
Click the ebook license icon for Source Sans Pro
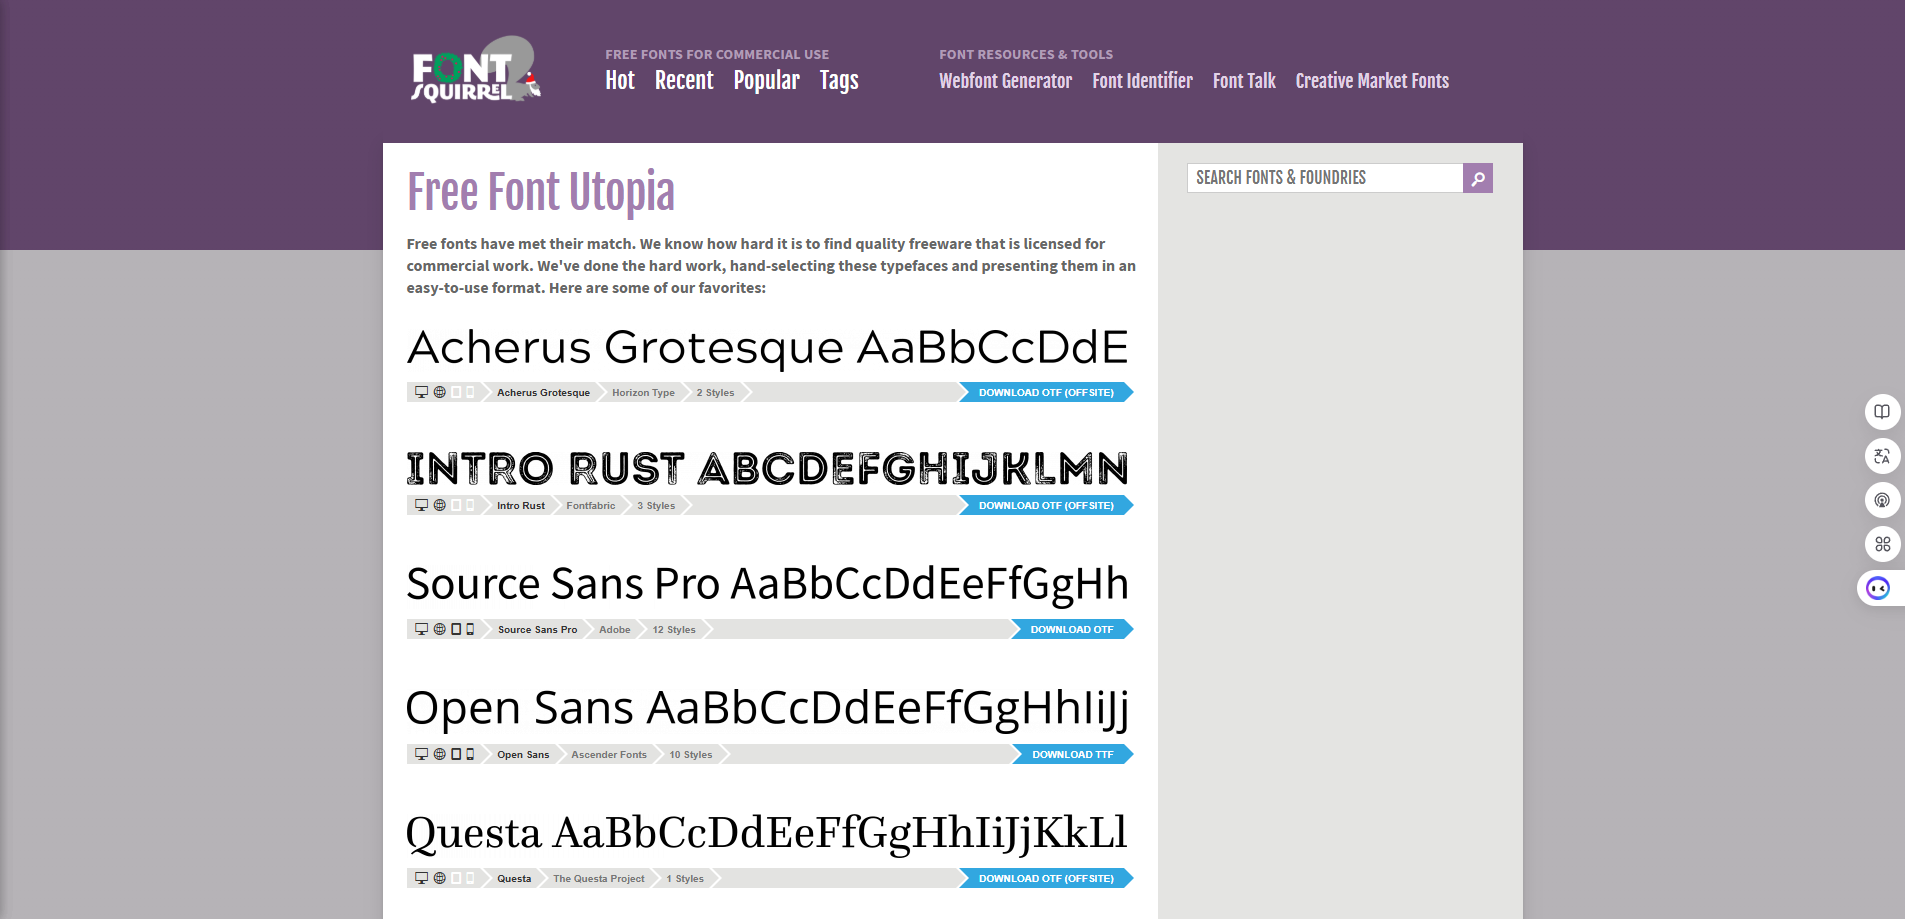[455, 629]
